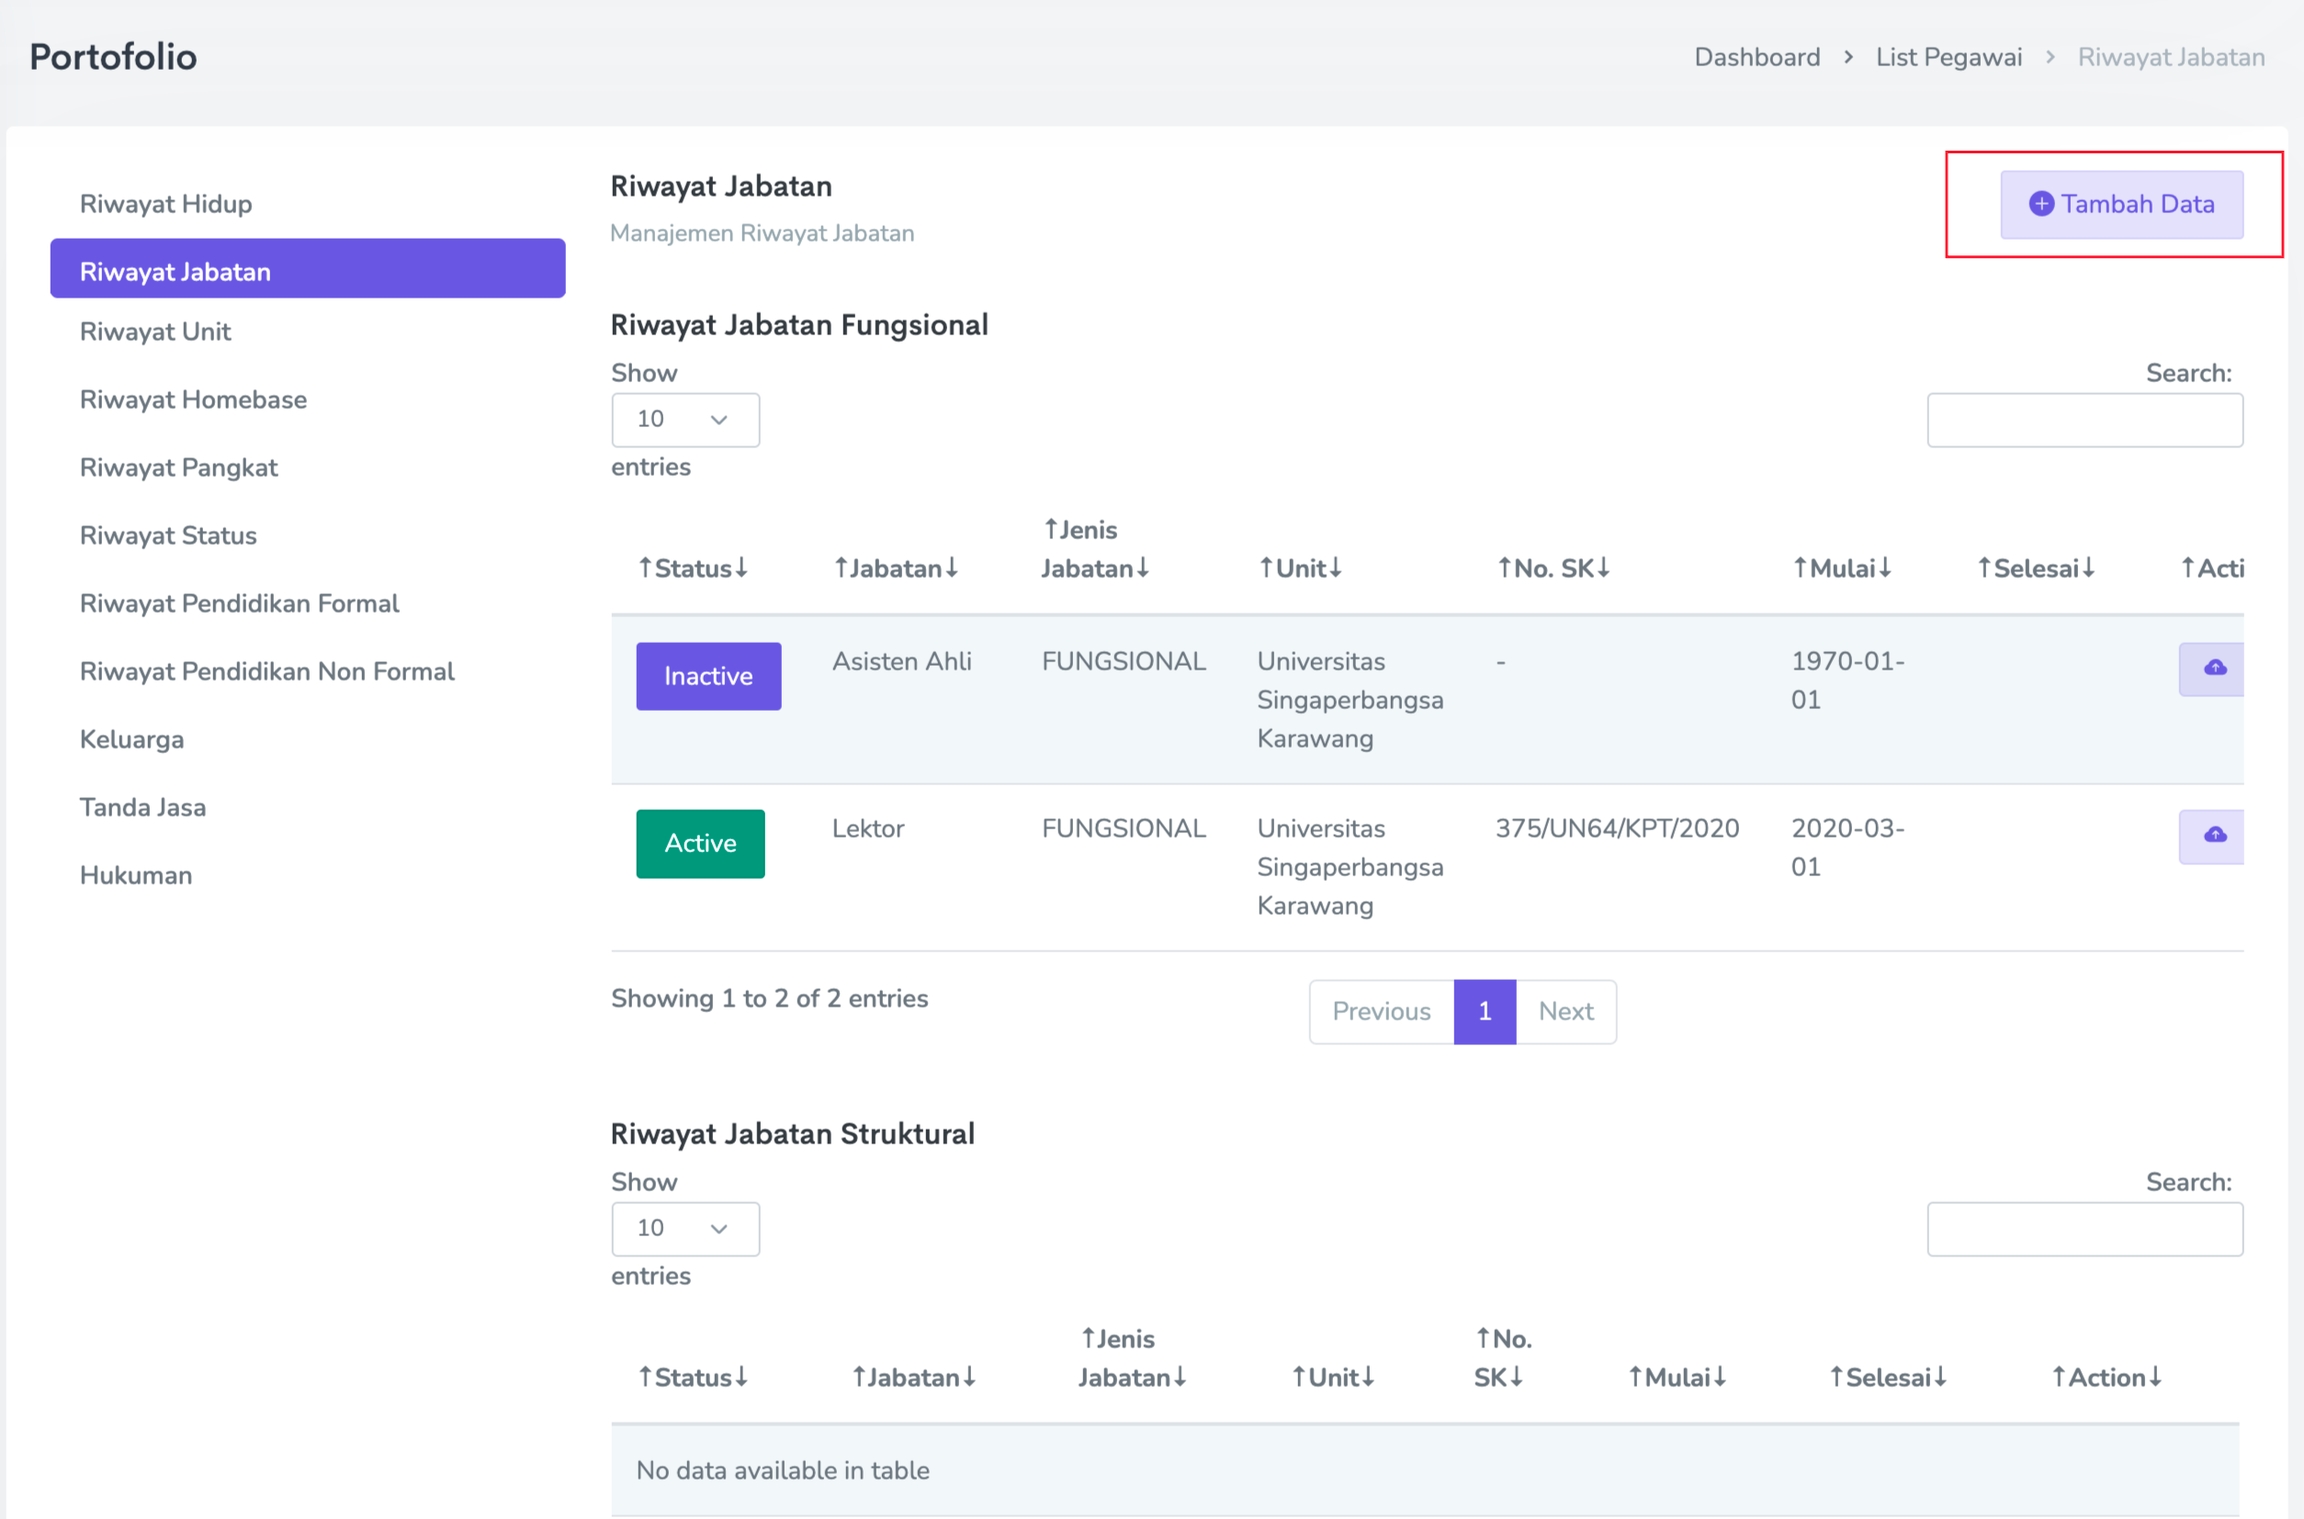Viewport: 2304px width, 1519px height.
Task: Click the Tambah Data plus button
Action: point(2121,204)
